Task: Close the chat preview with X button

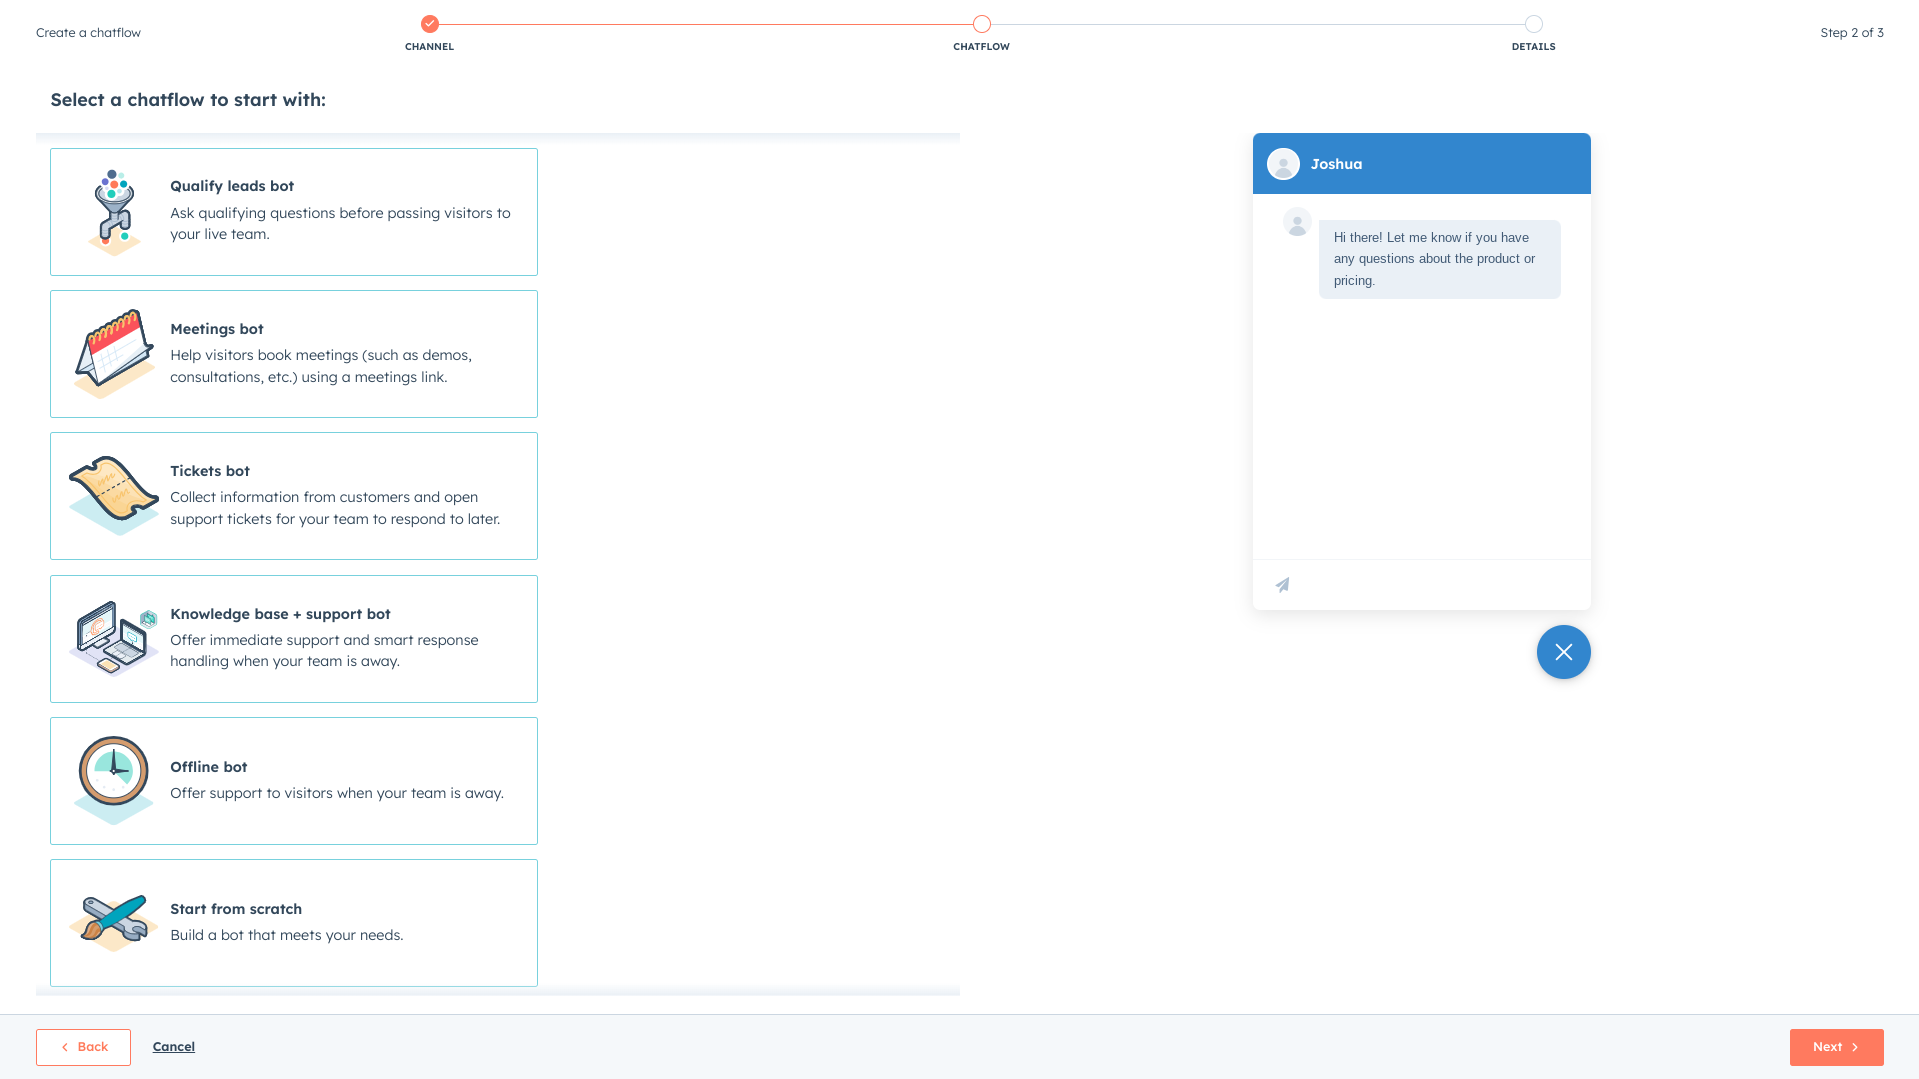Action: (x=1564, y=652)
